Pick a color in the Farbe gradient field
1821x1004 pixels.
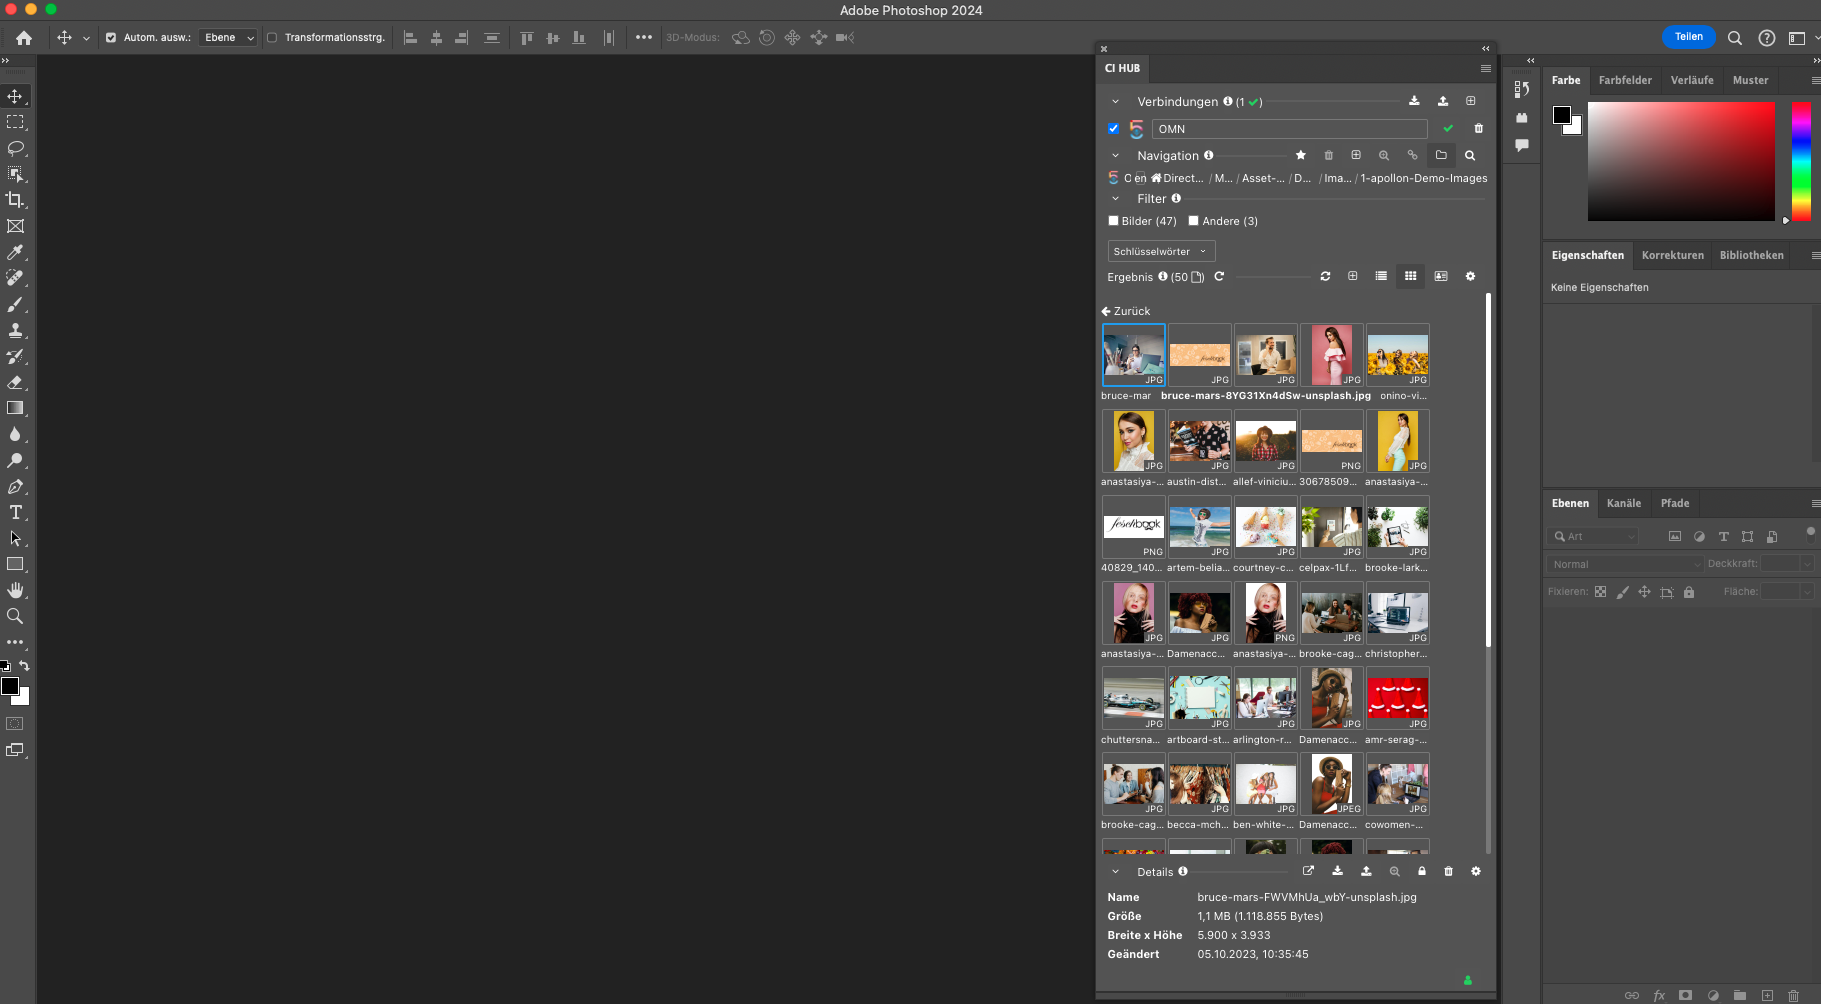1680,160
